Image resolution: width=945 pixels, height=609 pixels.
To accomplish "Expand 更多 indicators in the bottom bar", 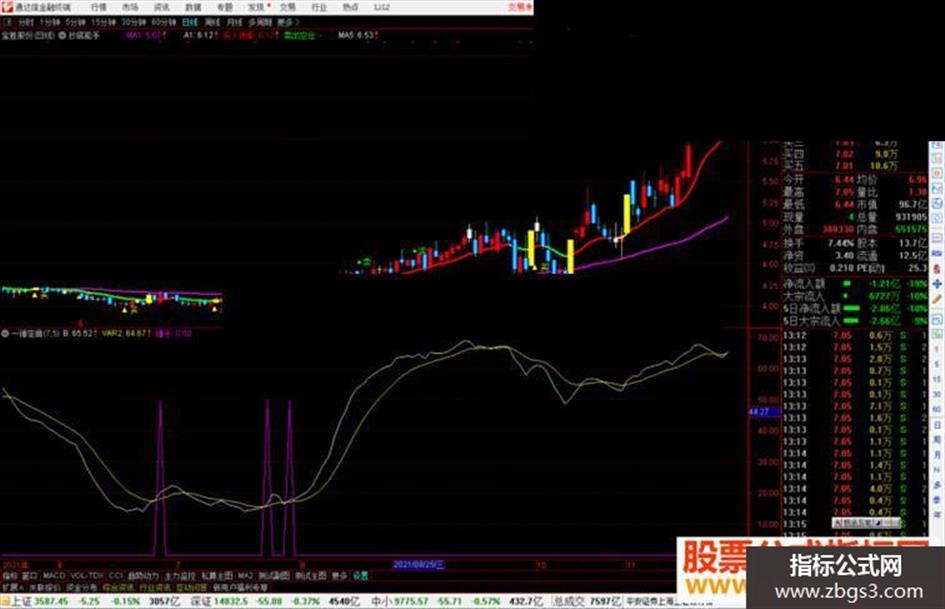I will point(339,576).
